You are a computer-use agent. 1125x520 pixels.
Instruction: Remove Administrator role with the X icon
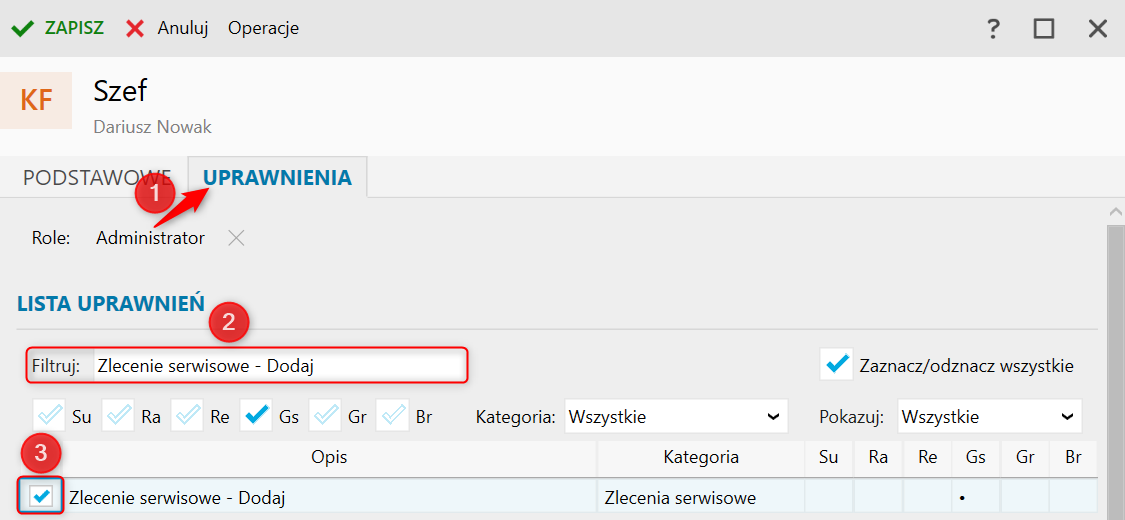(235, 238)
